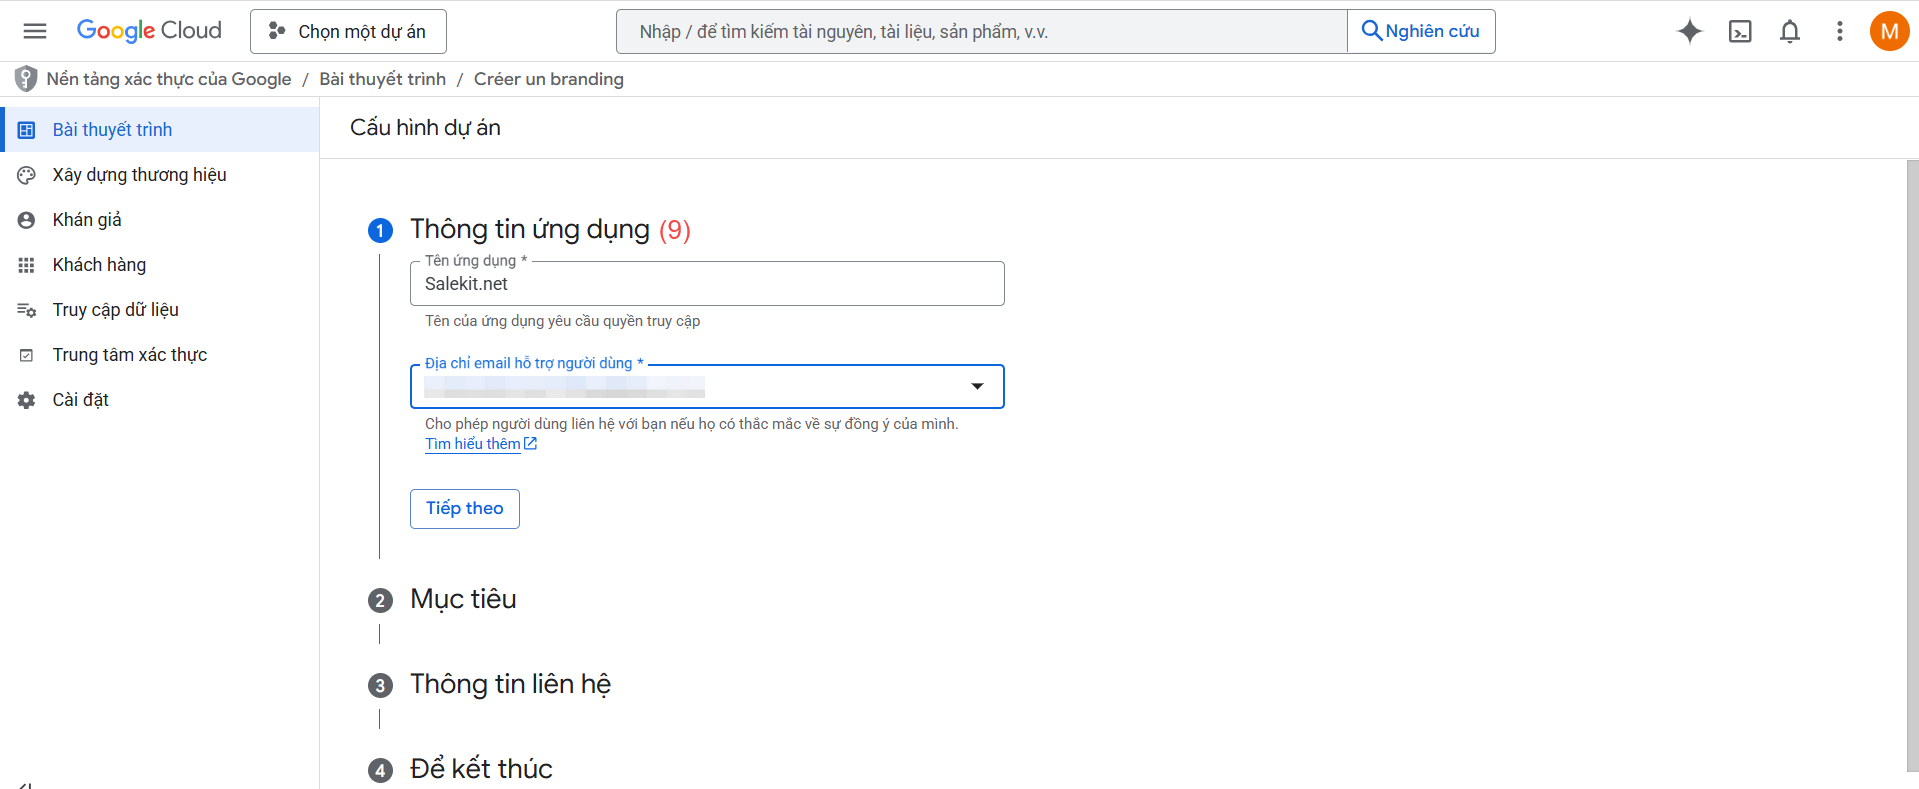Viewport: 1919px width, 789px height.
Task: Expand the Thông tin liên hệ step
Action: pyautogui.click(x=510, y=684)
